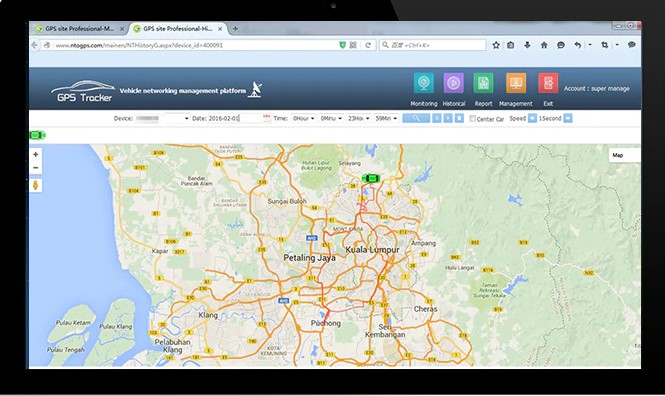Screen dimensions: 665x396
Task: Close the second browser tab
Action: point(220,29)
